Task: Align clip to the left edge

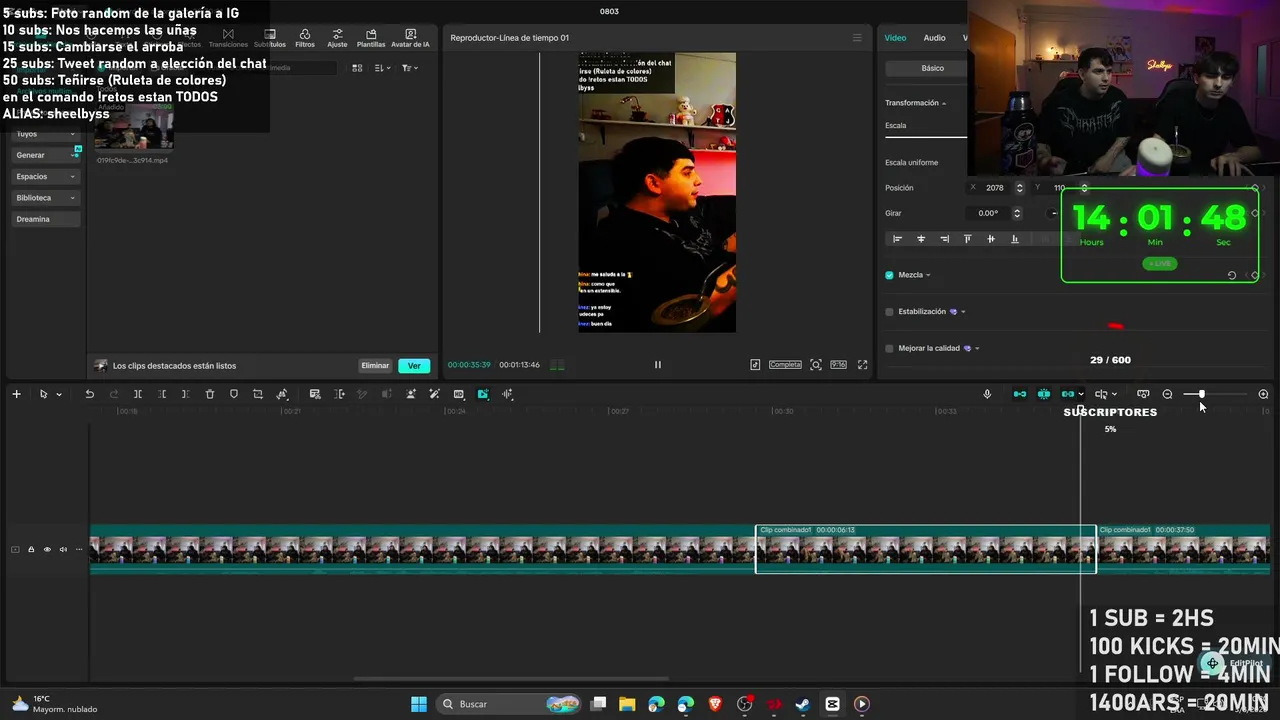Action: pyautogui.click(x=897, y=239)
